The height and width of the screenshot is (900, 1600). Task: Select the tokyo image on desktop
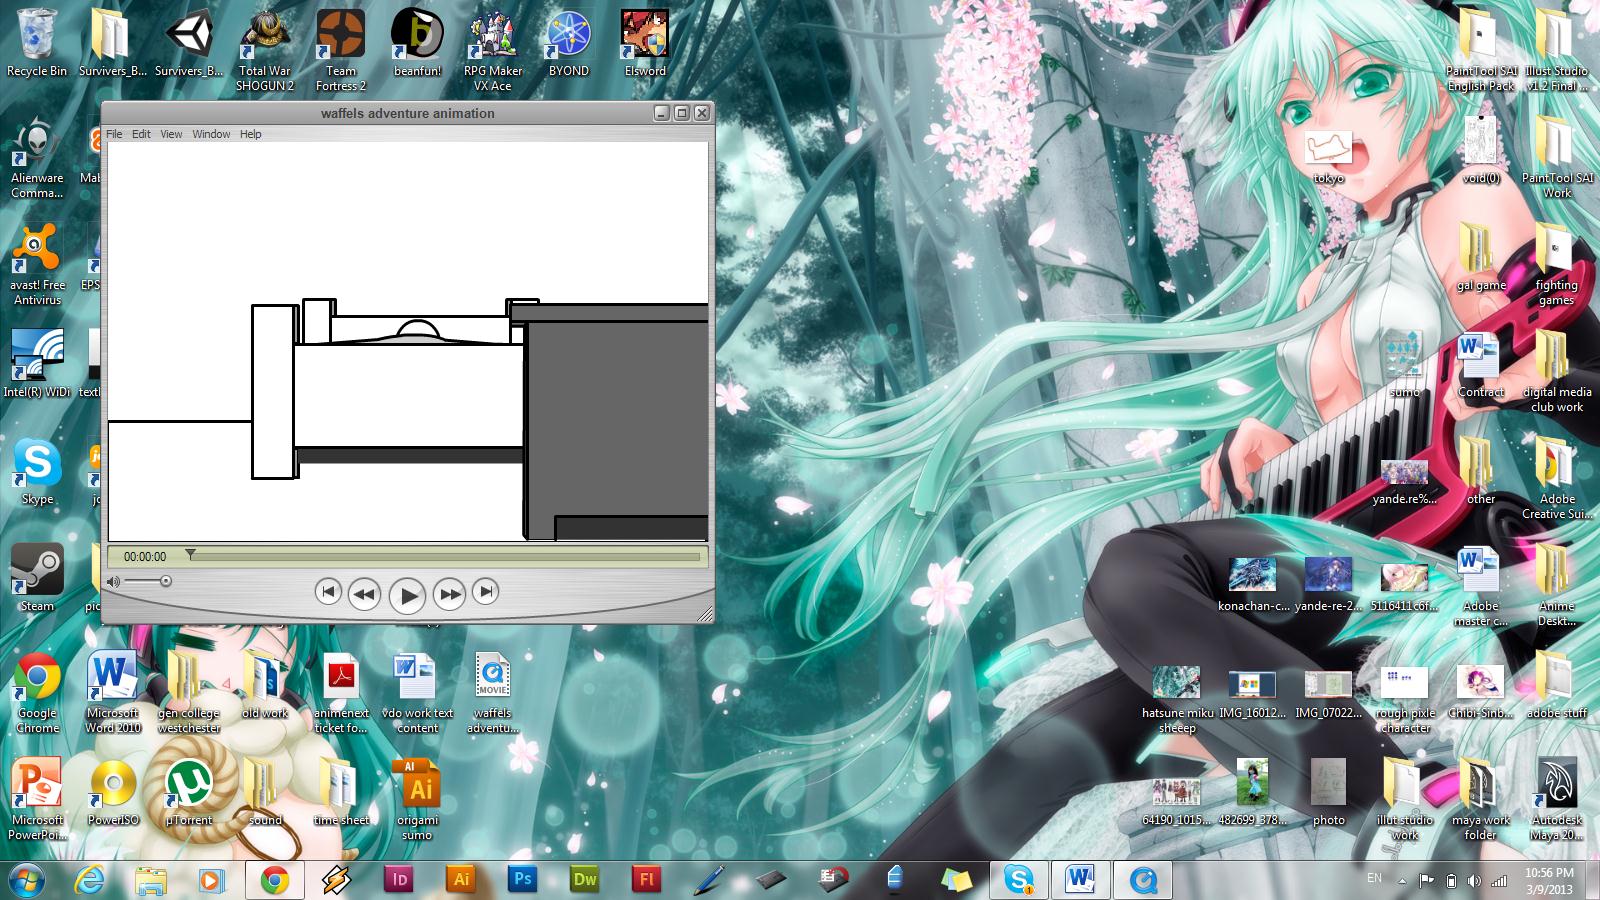pyautogui.click(x=1329, y=157)
